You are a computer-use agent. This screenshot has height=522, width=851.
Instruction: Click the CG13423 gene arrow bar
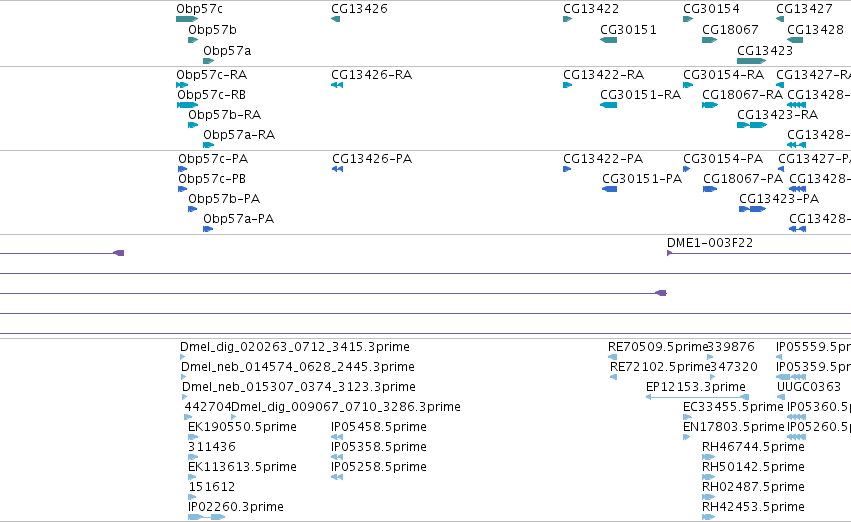[752, 61]
